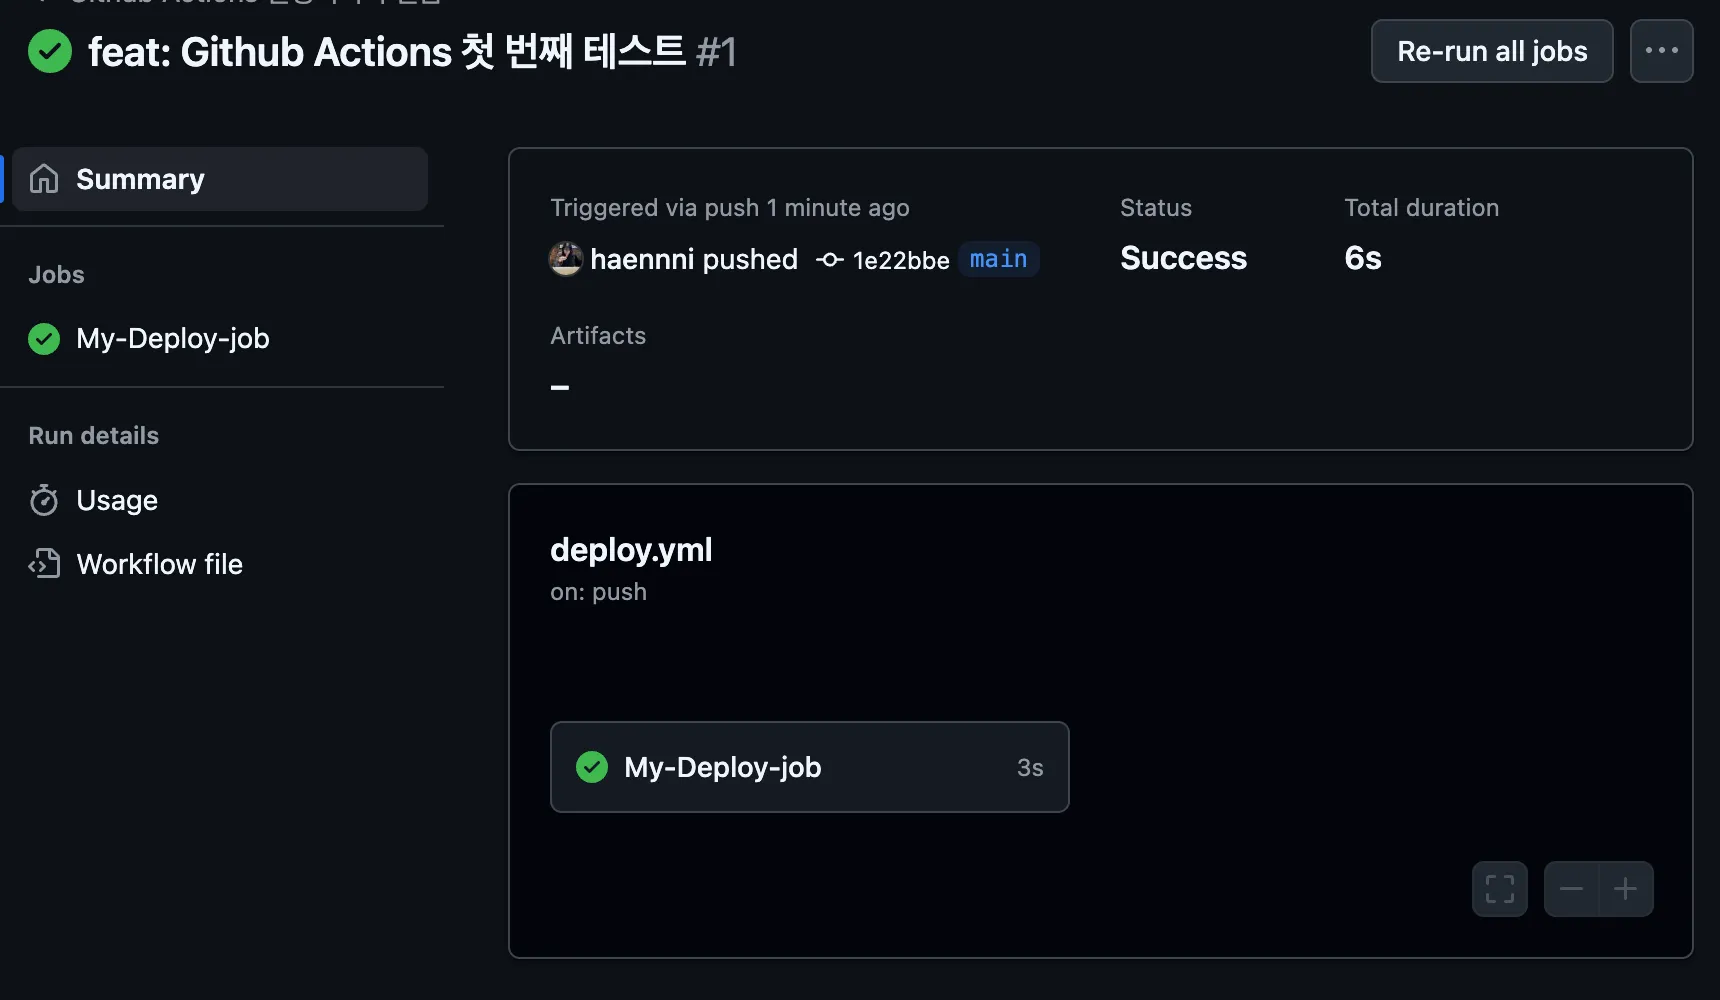
Task: Click the 'Success' status text
Action: tap(1184, 258)
